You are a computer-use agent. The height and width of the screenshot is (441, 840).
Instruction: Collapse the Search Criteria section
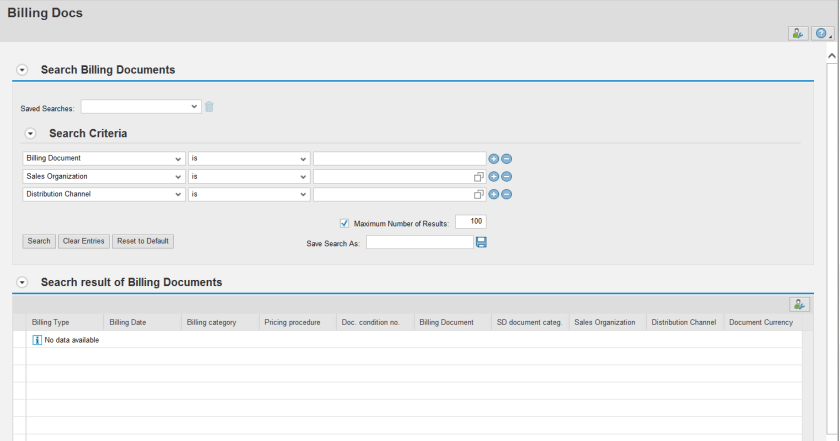31,133
